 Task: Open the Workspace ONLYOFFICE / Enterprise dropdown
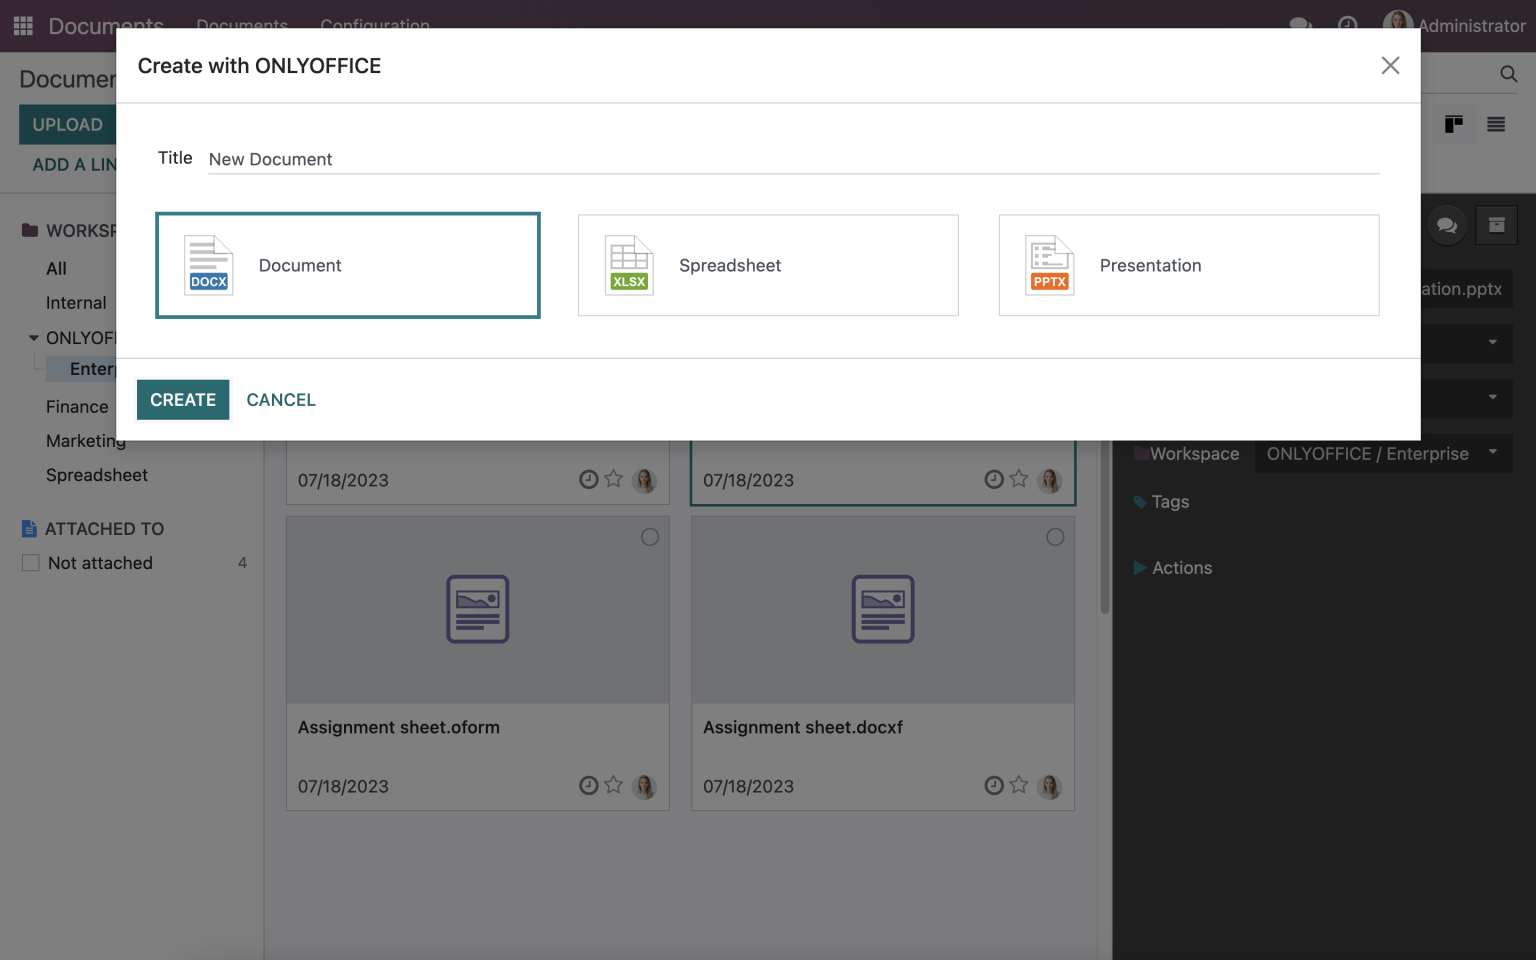coord(1382,454)
